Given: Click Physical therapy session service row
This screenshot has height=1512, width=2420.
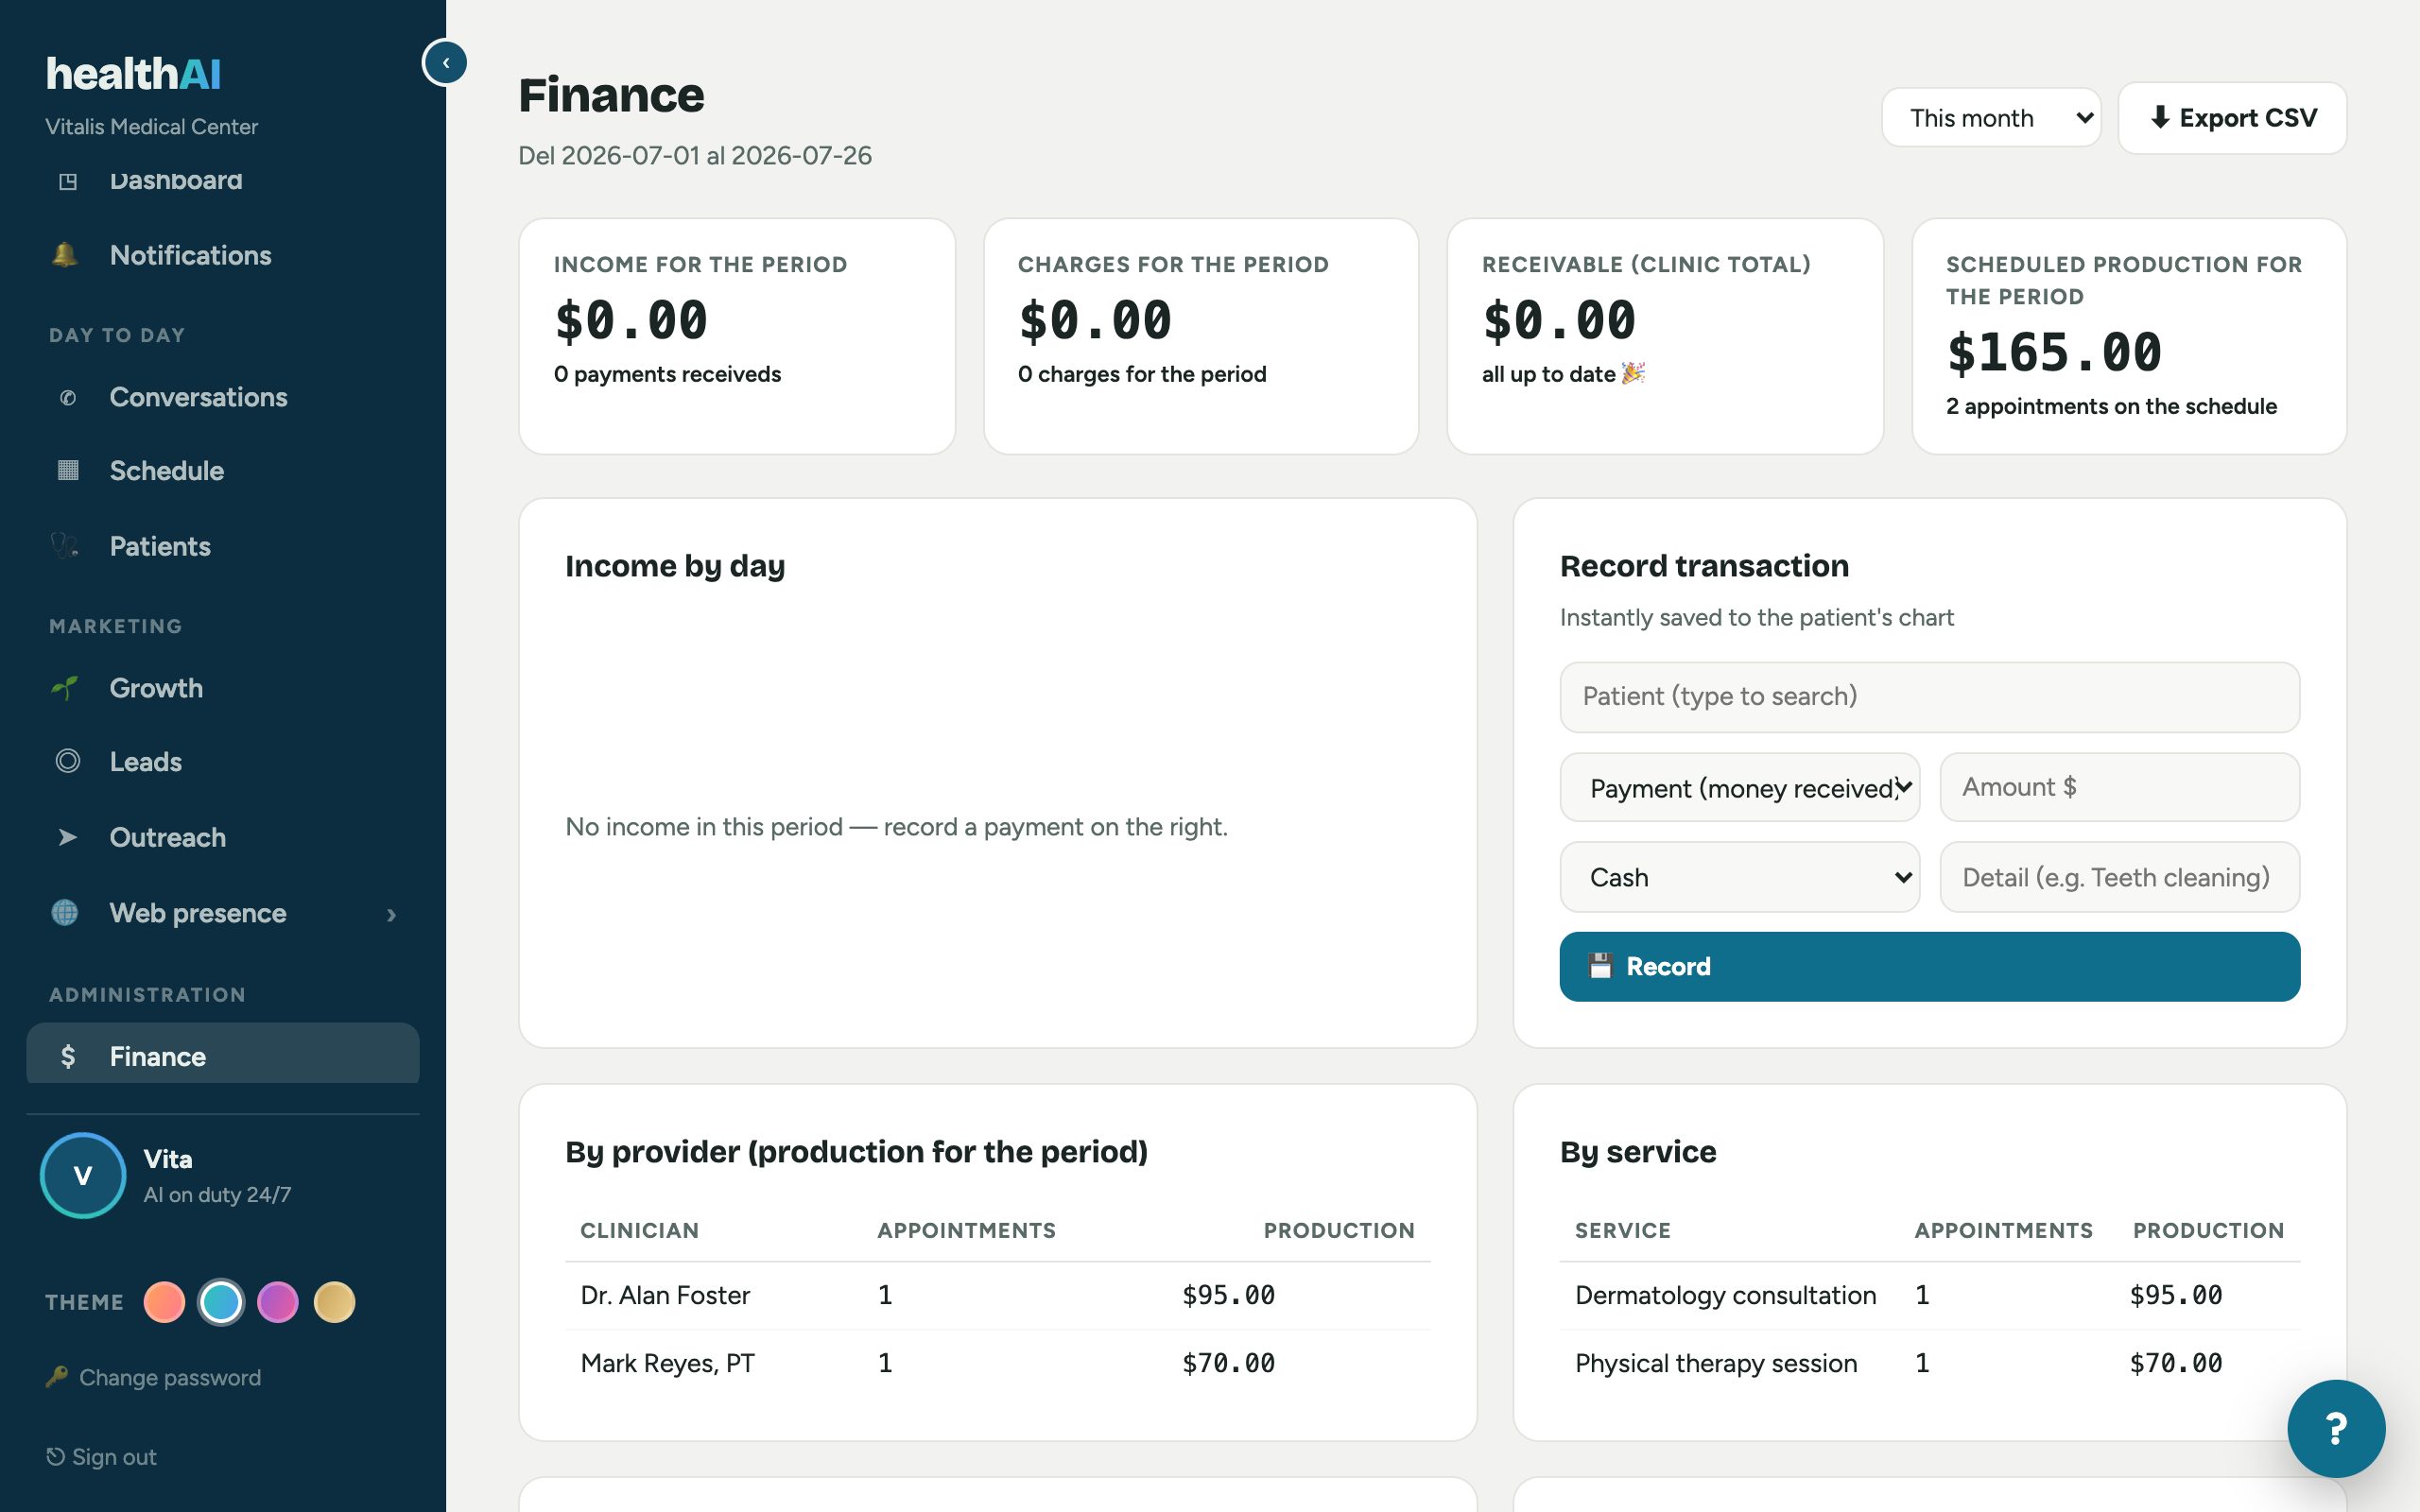Looking at the screenshot, I should [1929, 1363].
